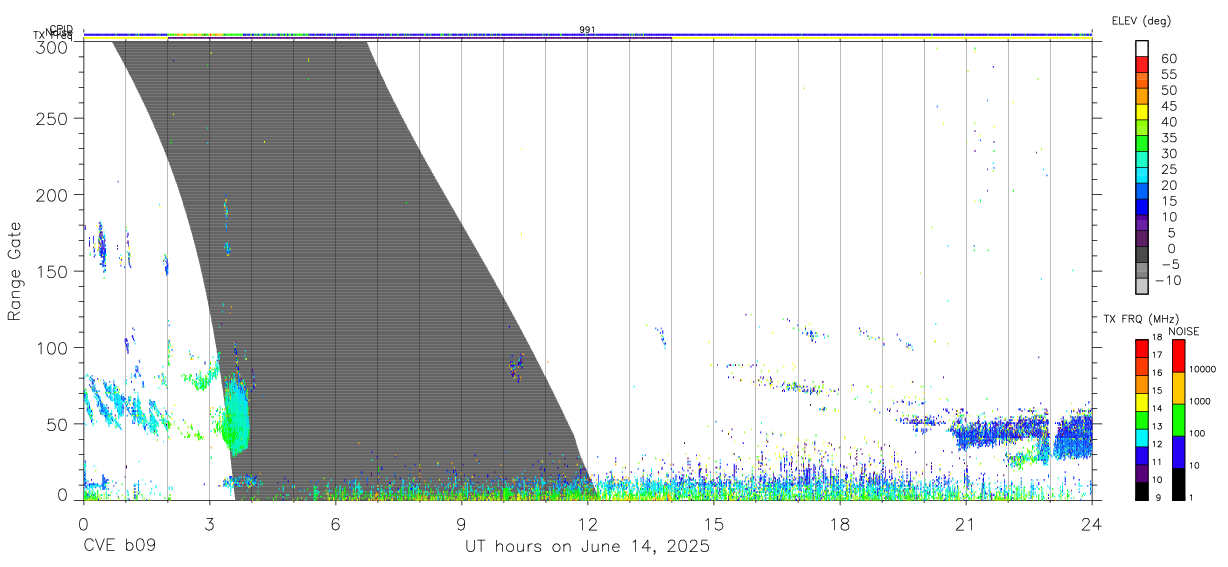Select the yellow ELEV swatch between 40 and 45
Image resolution: width=1228 pixels, height=567 pixels.
(1143, 114)
